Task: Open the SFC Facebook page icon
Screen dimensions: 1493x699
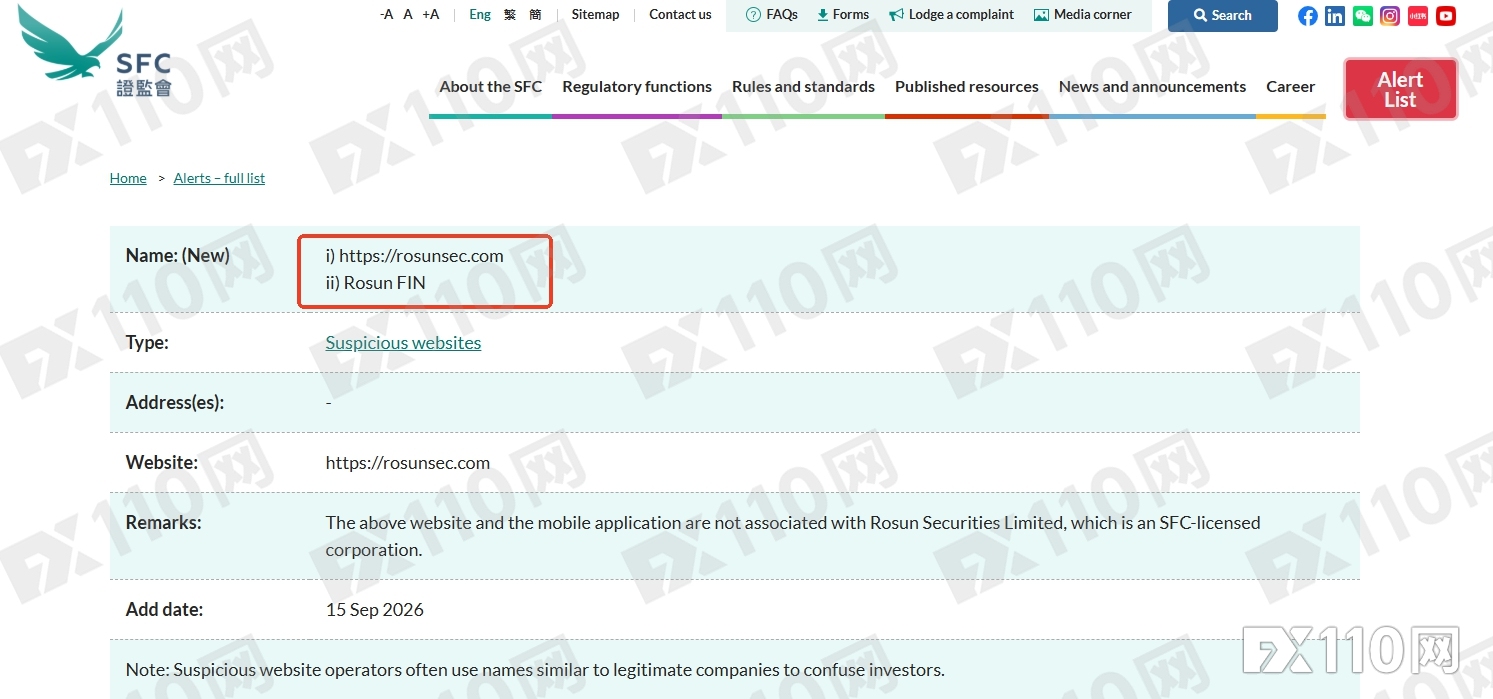Action: tap(1308, 15)
